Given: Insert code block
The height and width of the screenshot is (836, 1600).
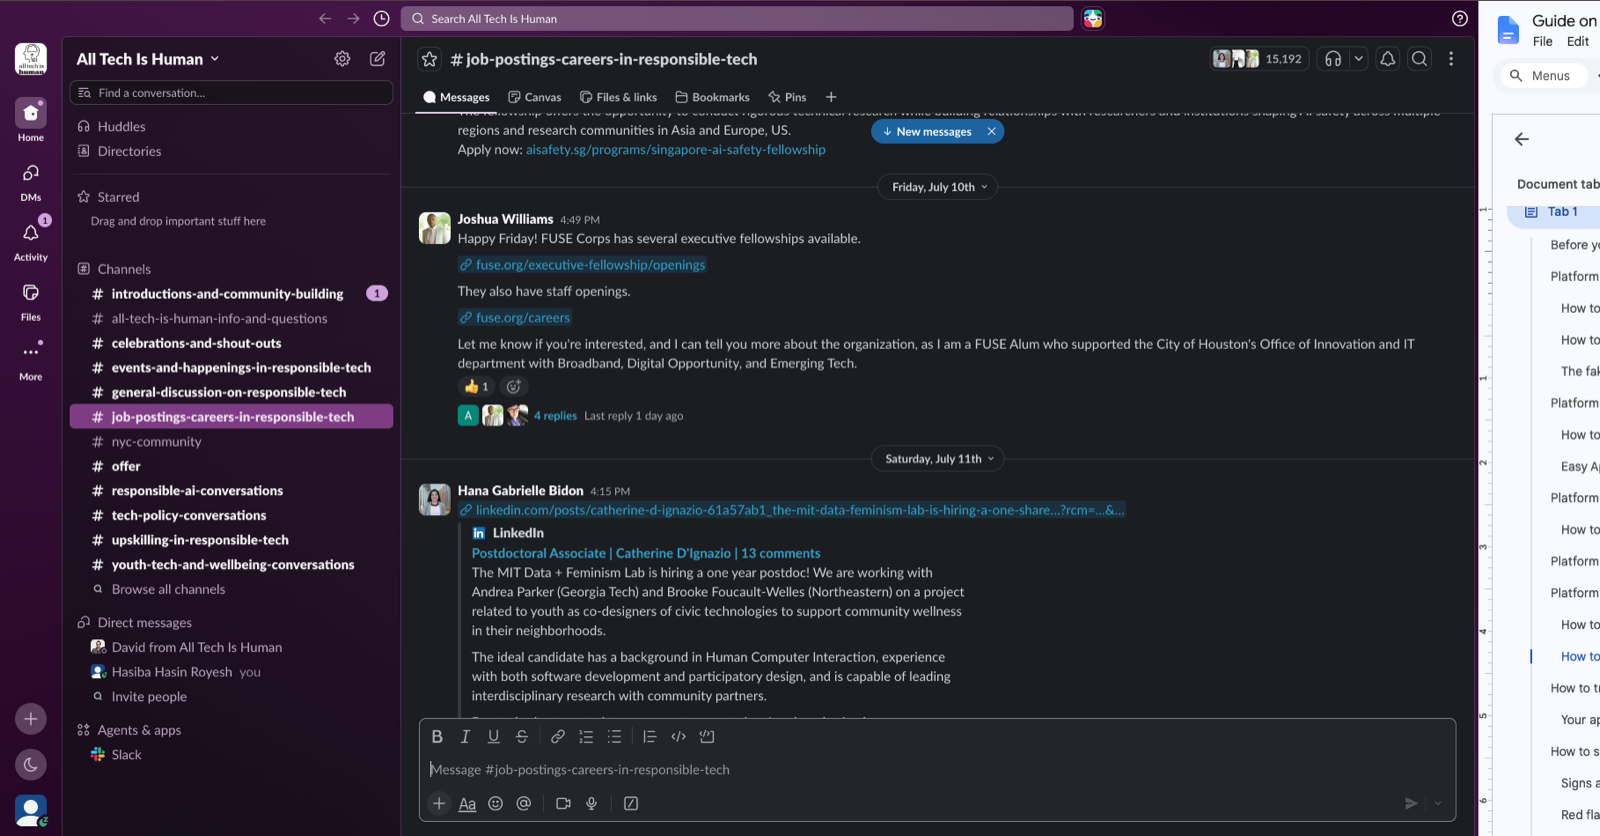Looking at the screenshot, I should [707, 736].
